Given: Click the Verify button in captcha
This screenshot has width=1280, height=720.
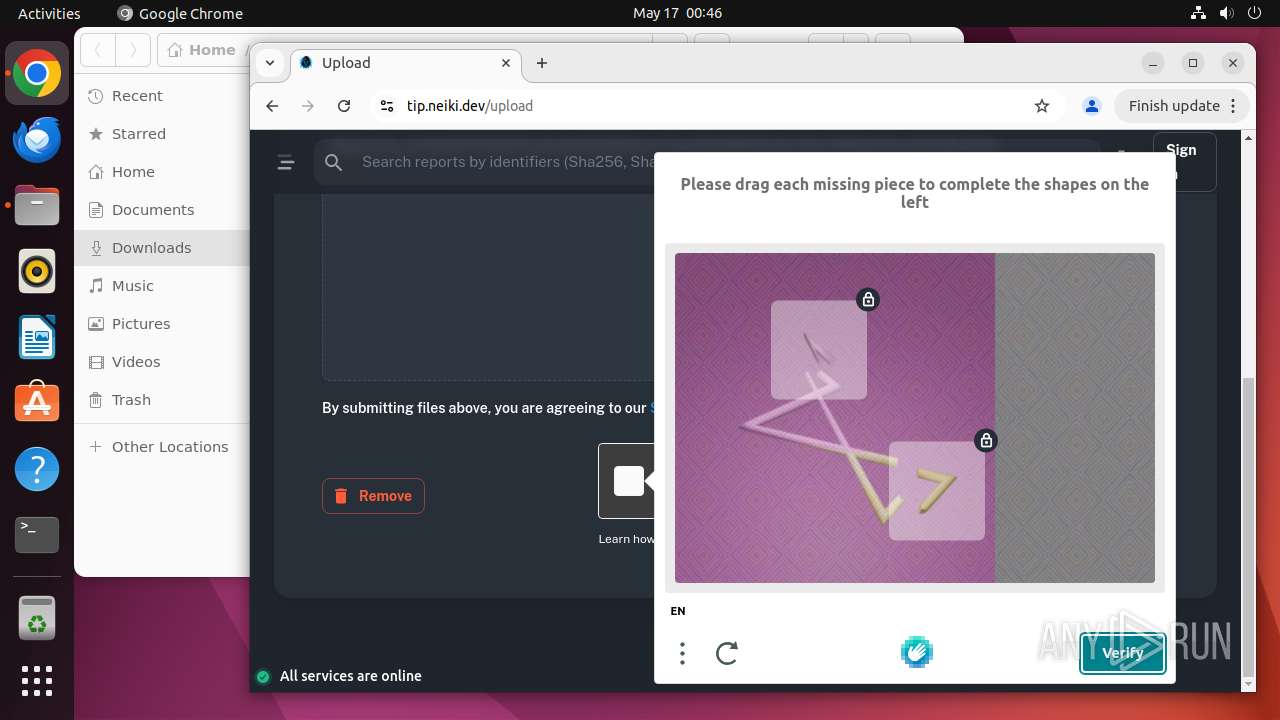Looking at the screenshot, I should (x=1123, y=653).
